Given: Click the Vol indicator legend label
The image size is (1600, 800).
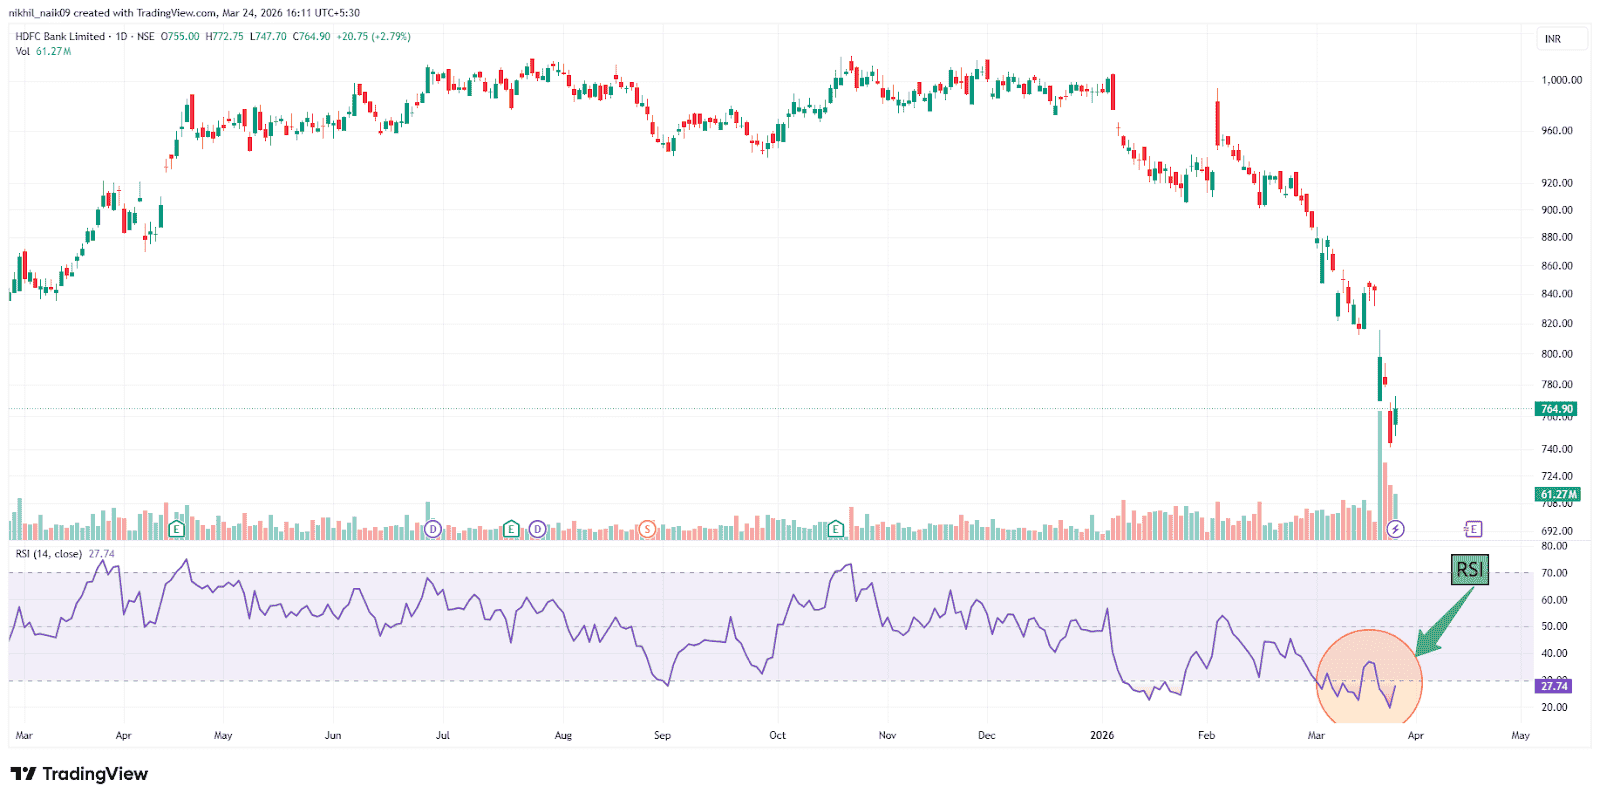Looking at the screenshot, I should (x=23, y=51).
